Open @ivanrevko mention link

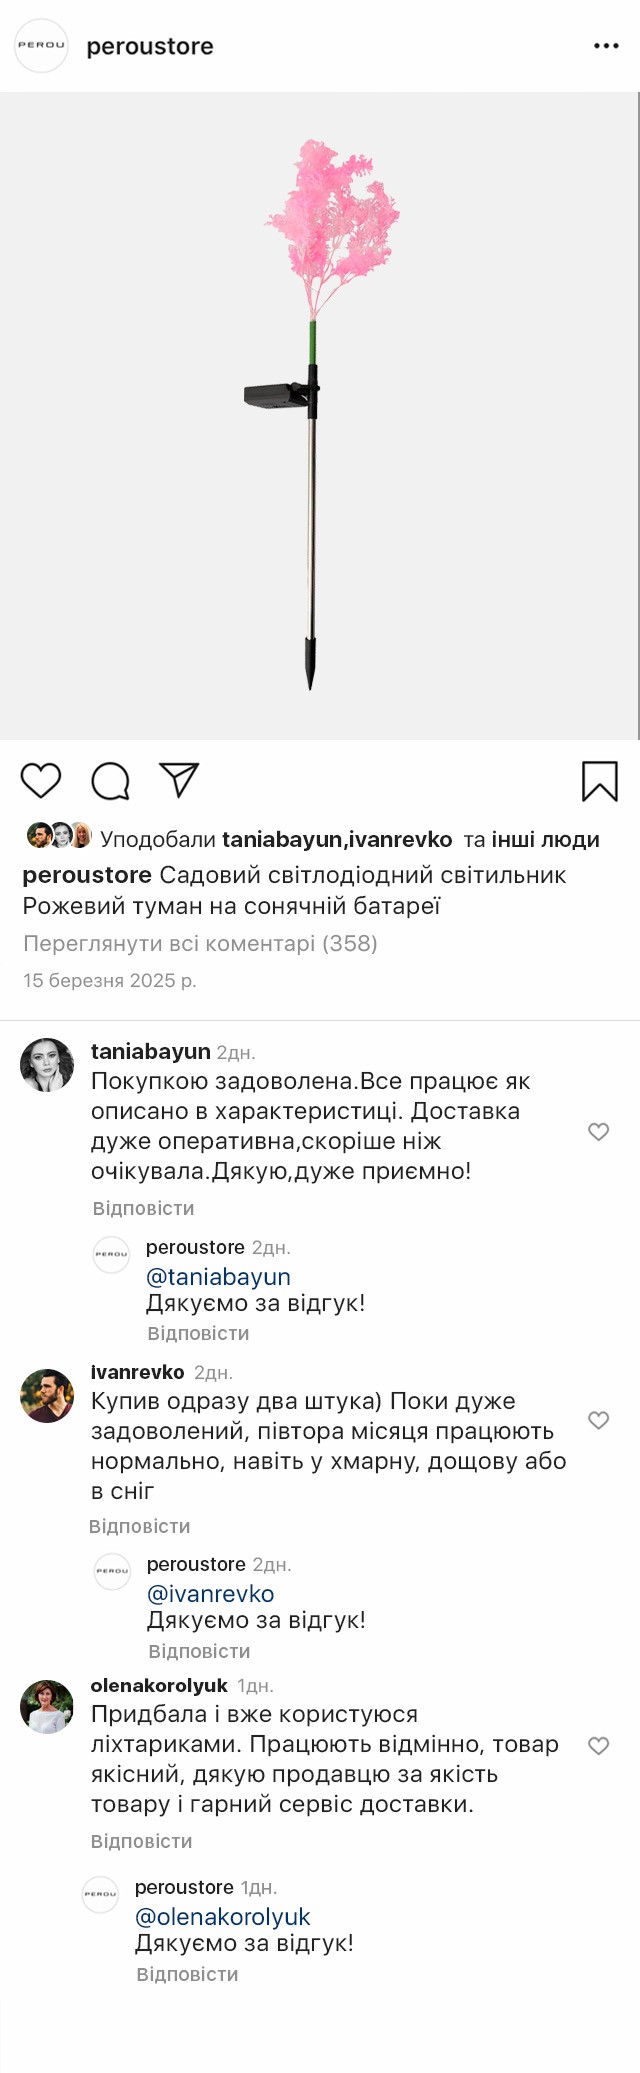(x=210, y=1594)
